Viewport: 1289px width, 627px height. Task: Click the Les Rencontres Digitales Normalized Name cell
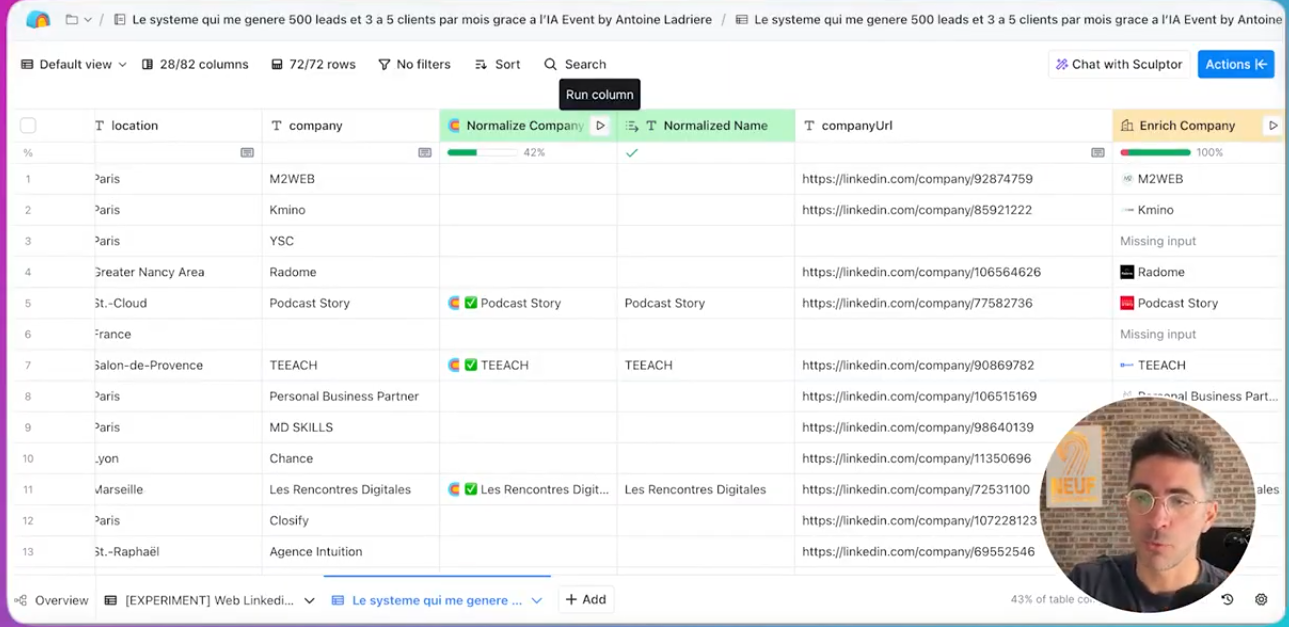coord(706,489)
